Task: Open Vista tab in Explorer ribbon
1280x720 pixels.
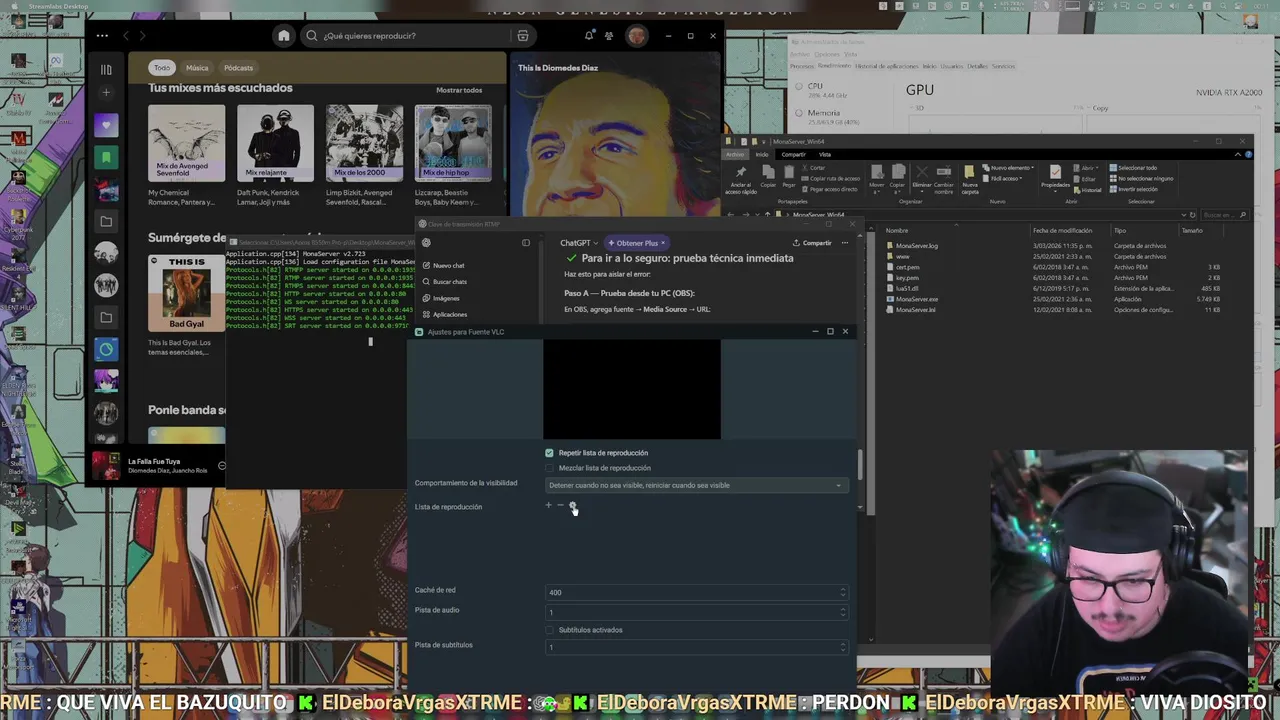Action: [825, 154]
